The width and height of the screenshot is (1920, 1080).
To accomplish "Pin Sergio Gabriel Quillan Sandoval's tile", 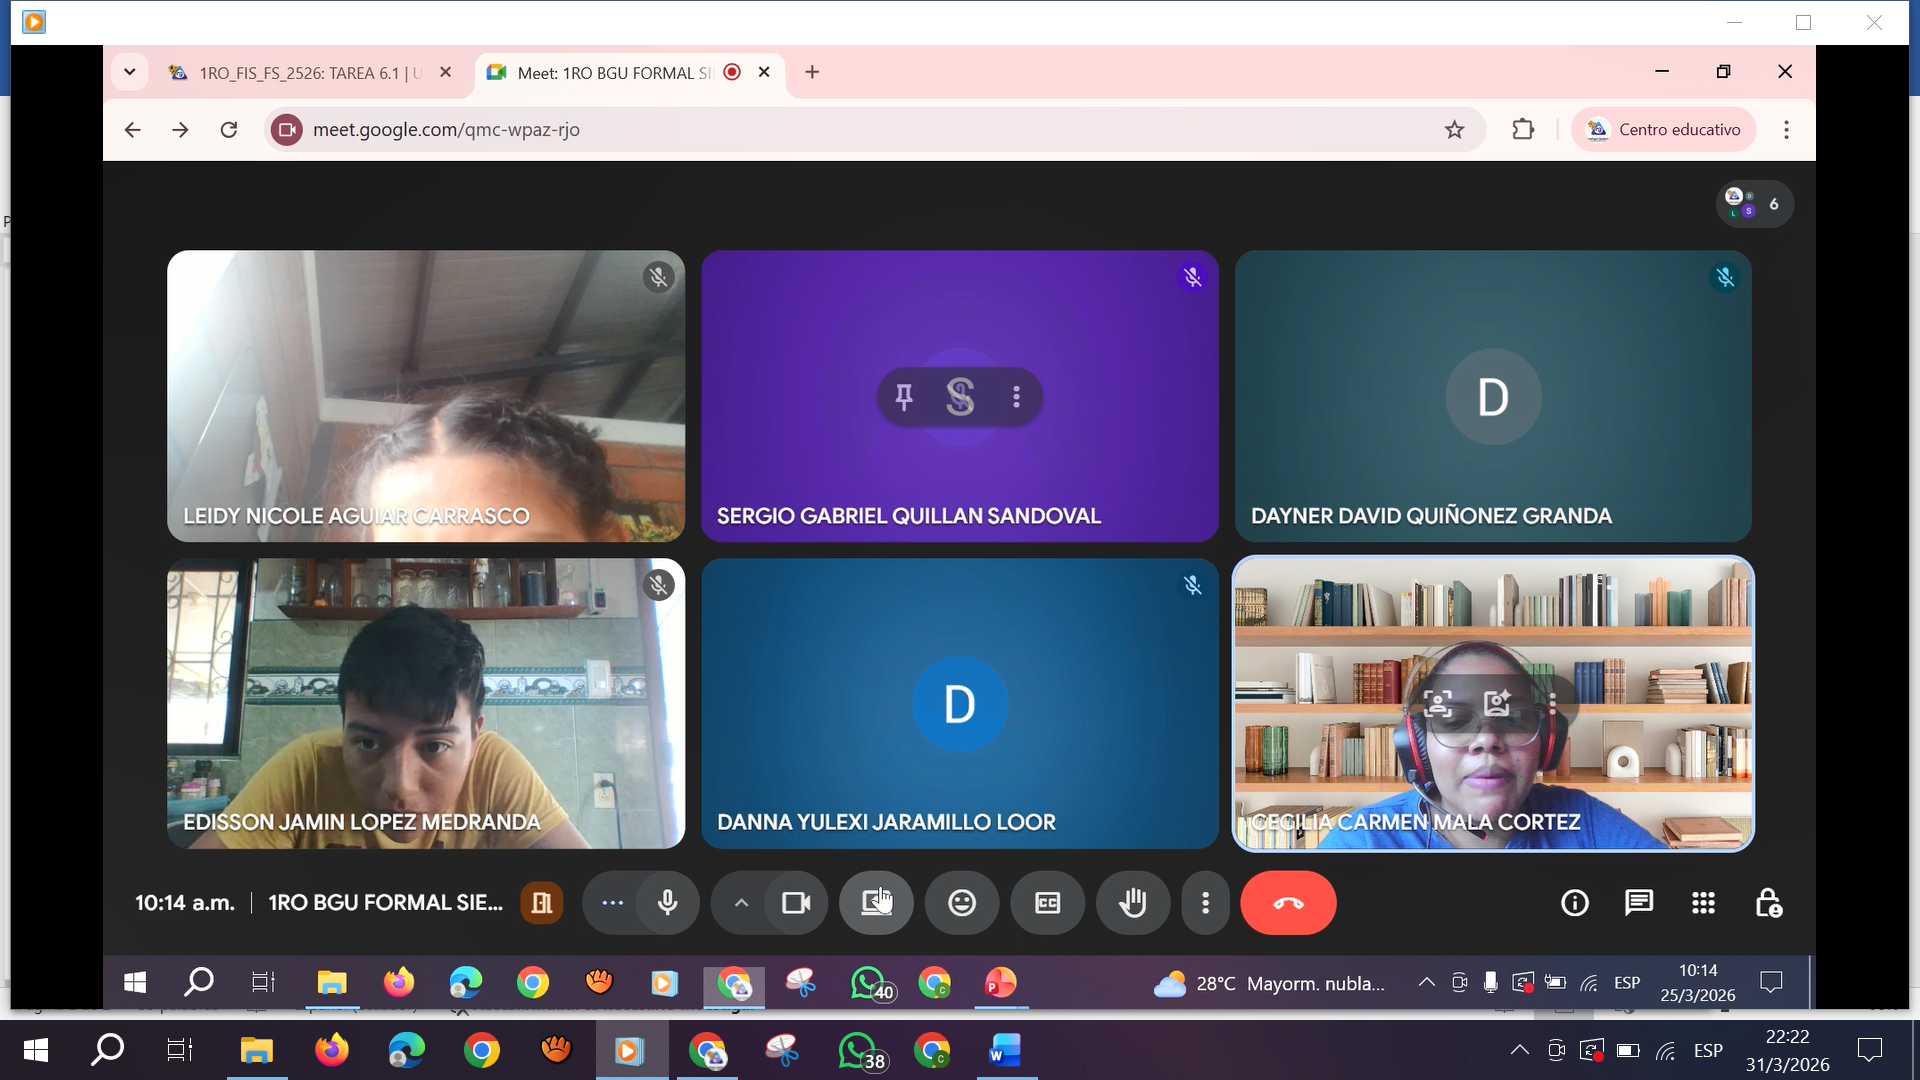I will pos(904,397).
